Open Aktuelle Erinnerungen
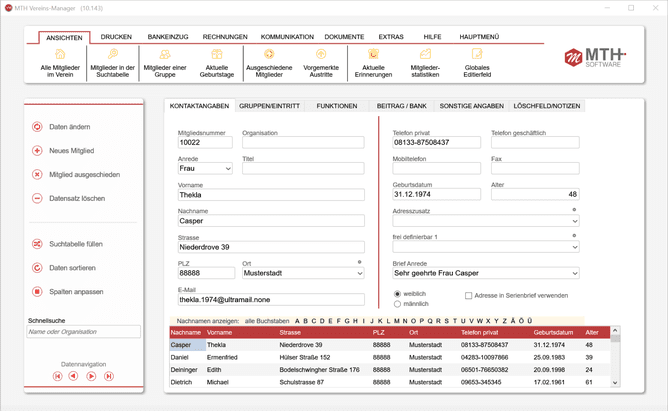The image size is (668, 411). [373, 63]
